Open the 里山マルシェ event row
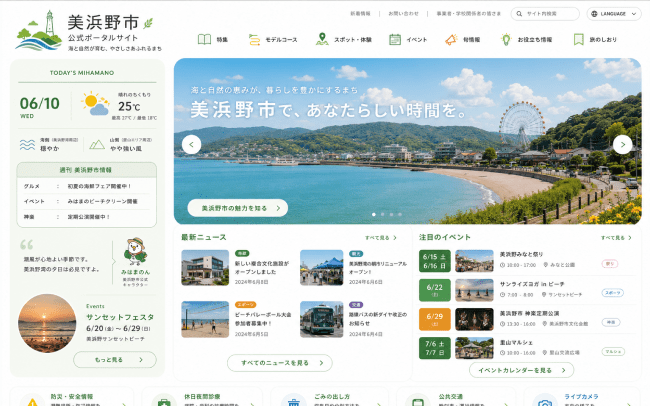Viewport: 650px width, 406px height. (526, 348)
